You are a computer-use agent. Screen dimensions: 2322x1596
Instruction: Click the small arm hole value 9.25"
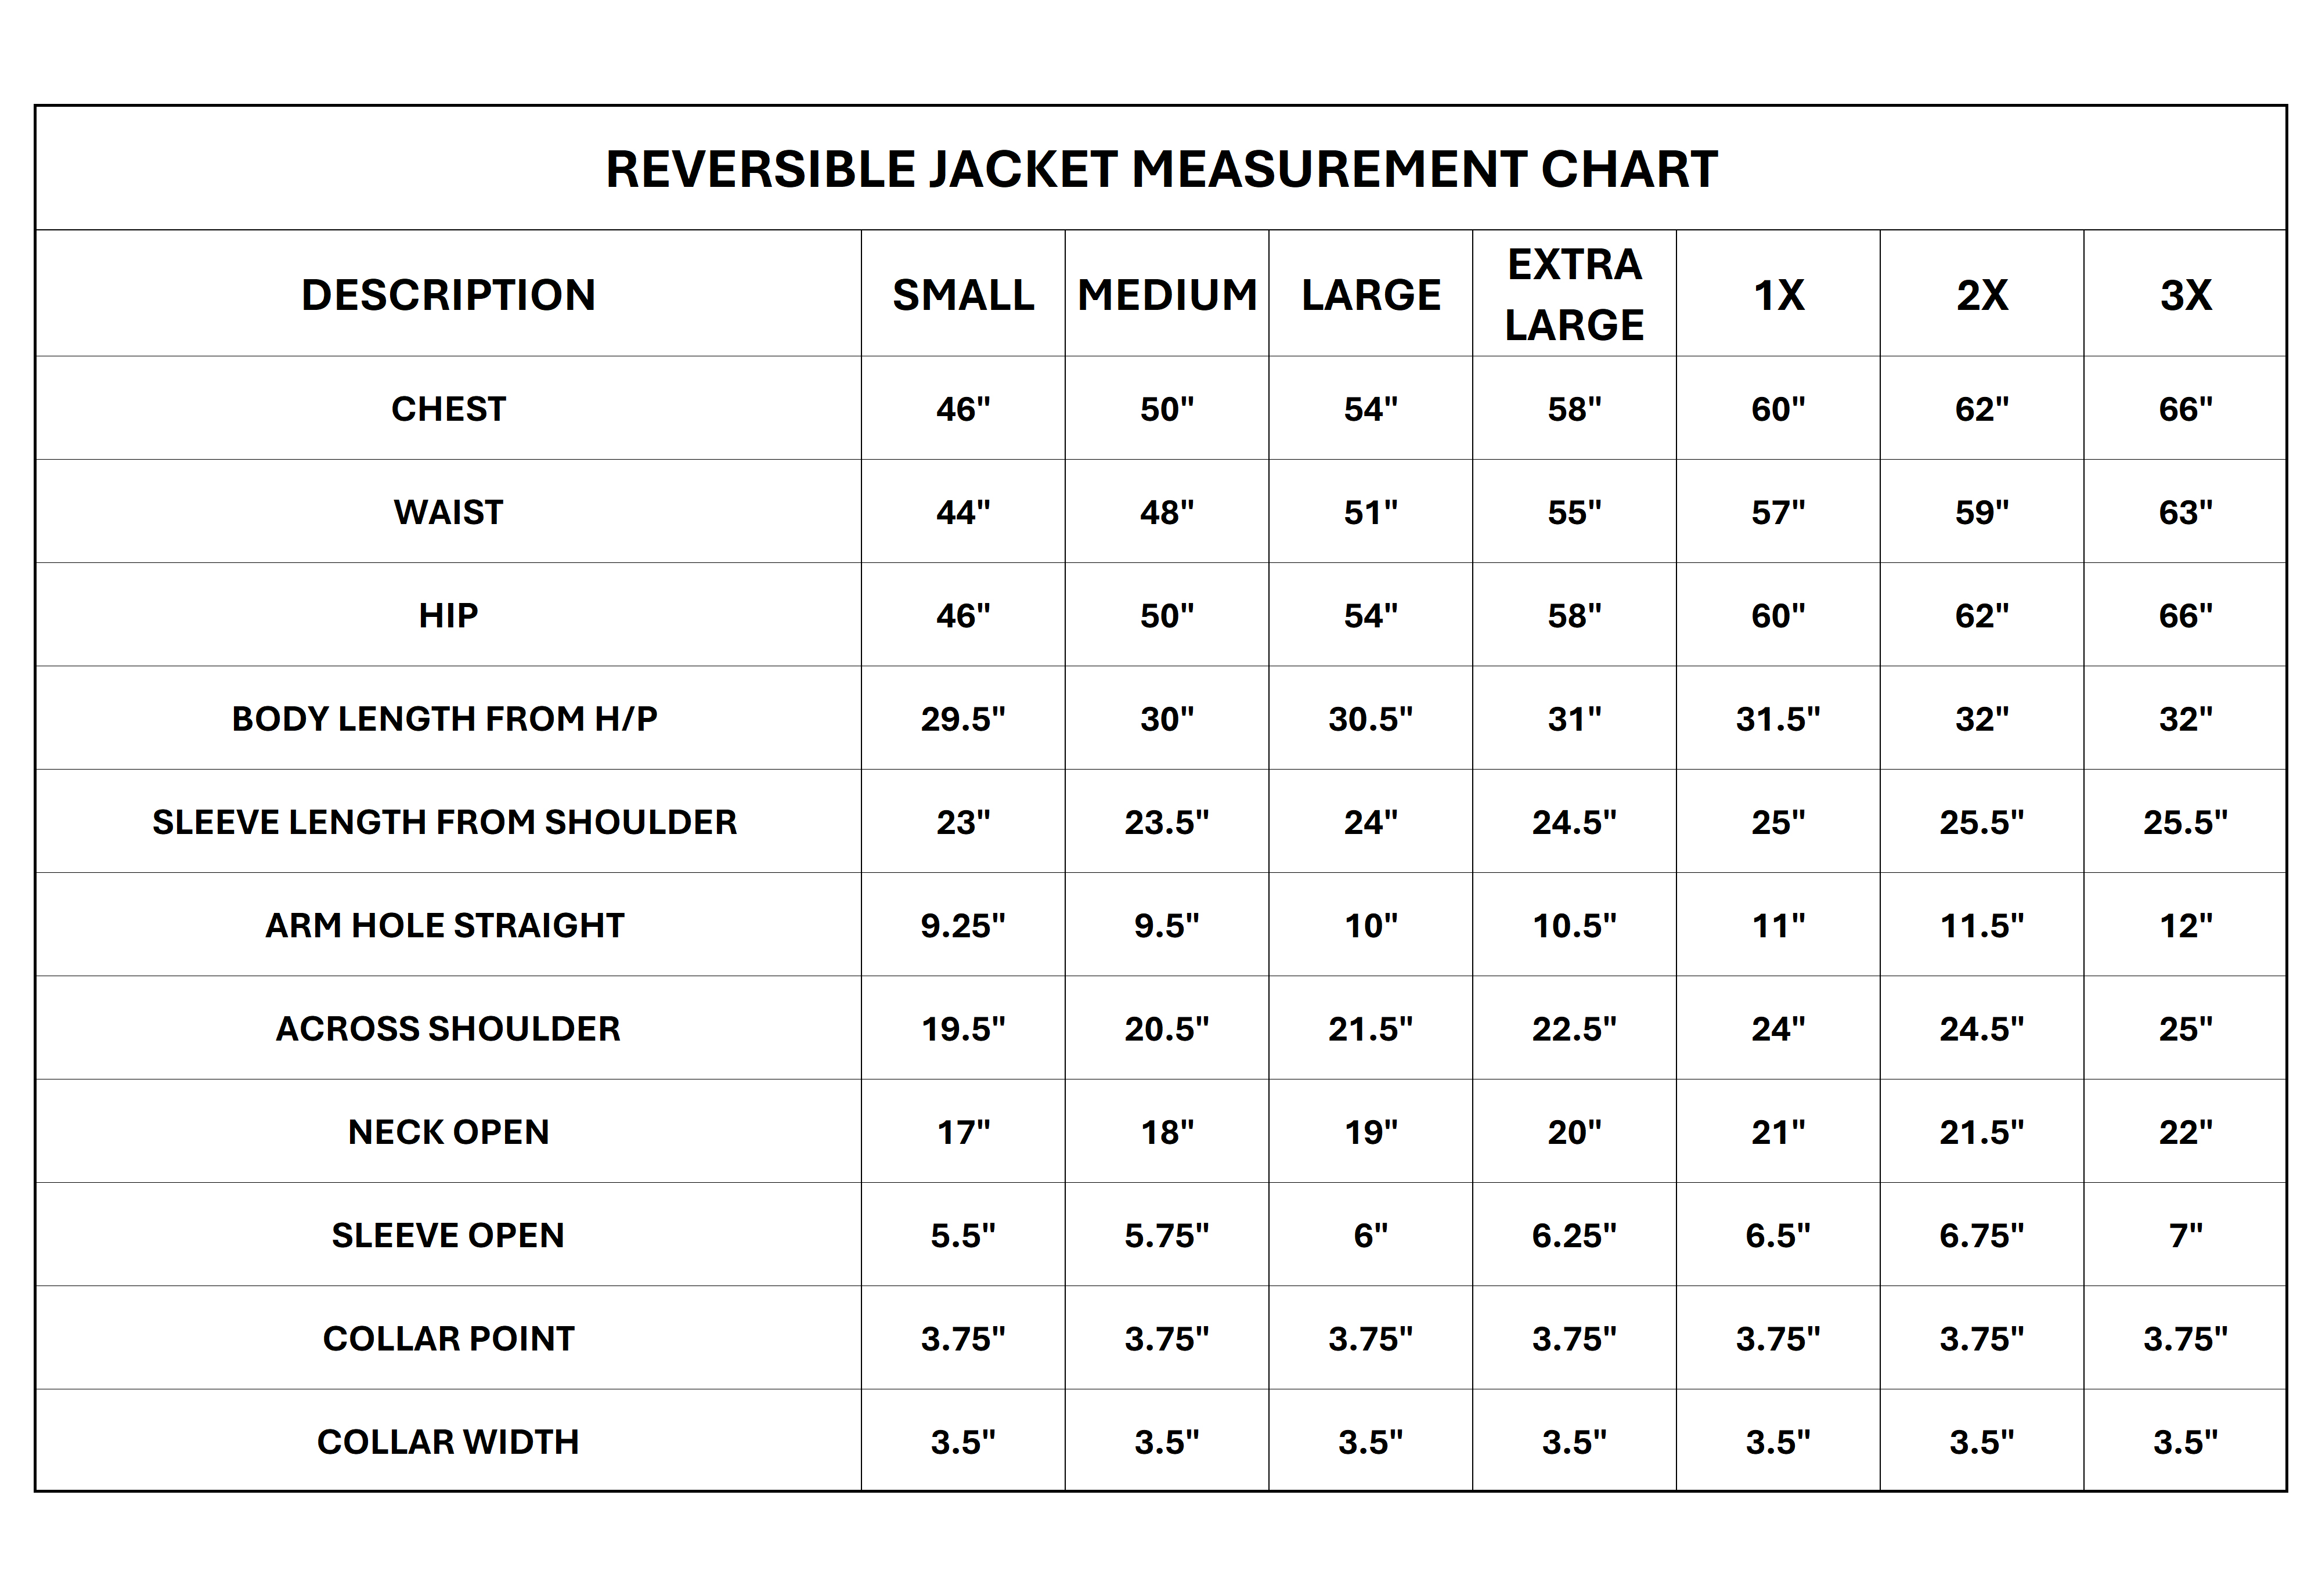[963, 926]
